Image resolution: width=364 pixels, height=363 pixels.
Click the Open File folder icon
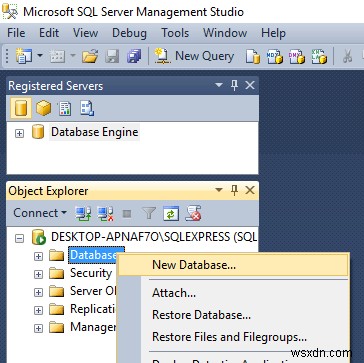tap(90, 56)
